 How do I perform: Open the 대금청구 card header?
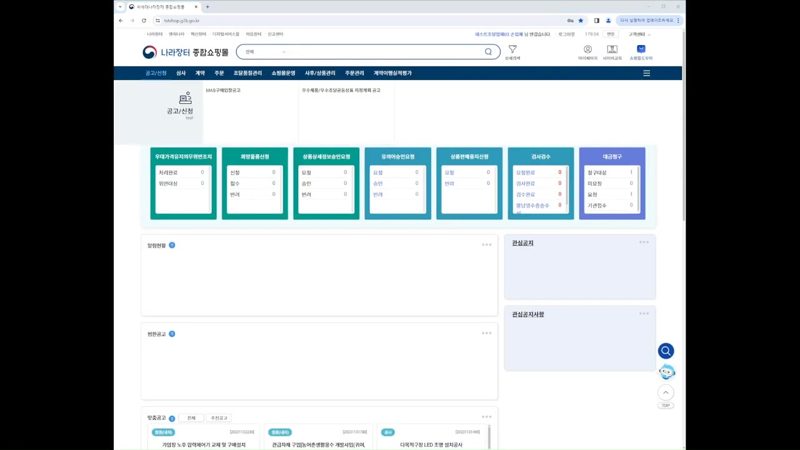pos(612,157)
